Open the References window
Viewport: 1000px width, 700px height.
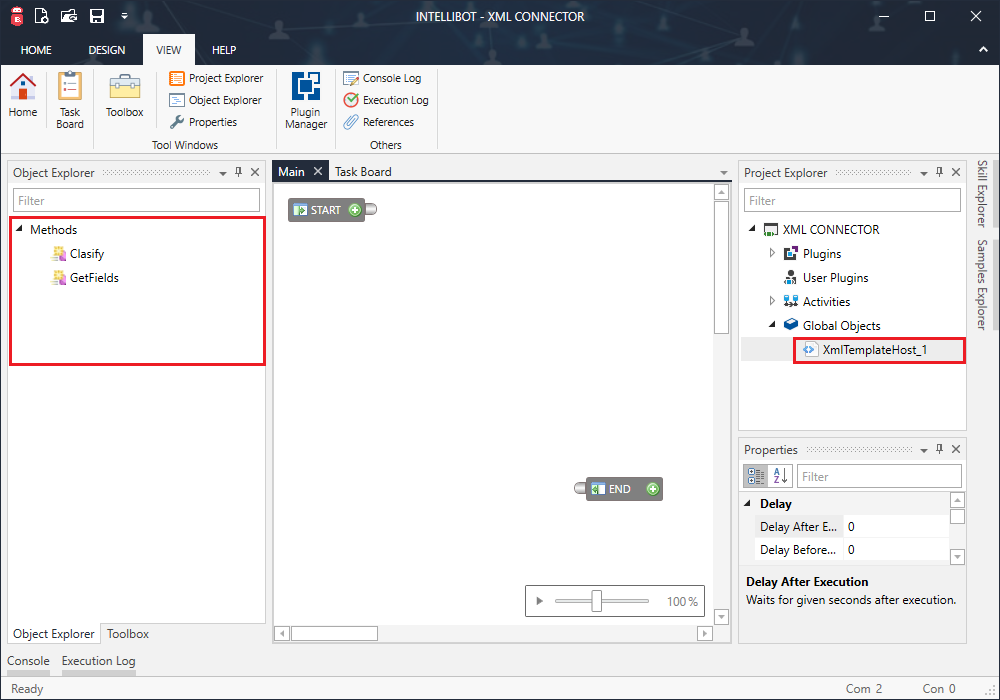pos(378,122)
